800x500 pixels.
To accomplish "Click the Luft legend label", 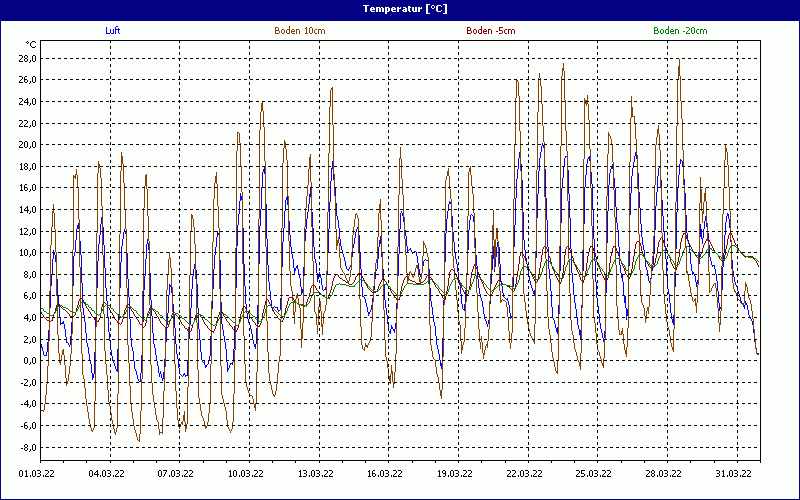I will (113, 31).
